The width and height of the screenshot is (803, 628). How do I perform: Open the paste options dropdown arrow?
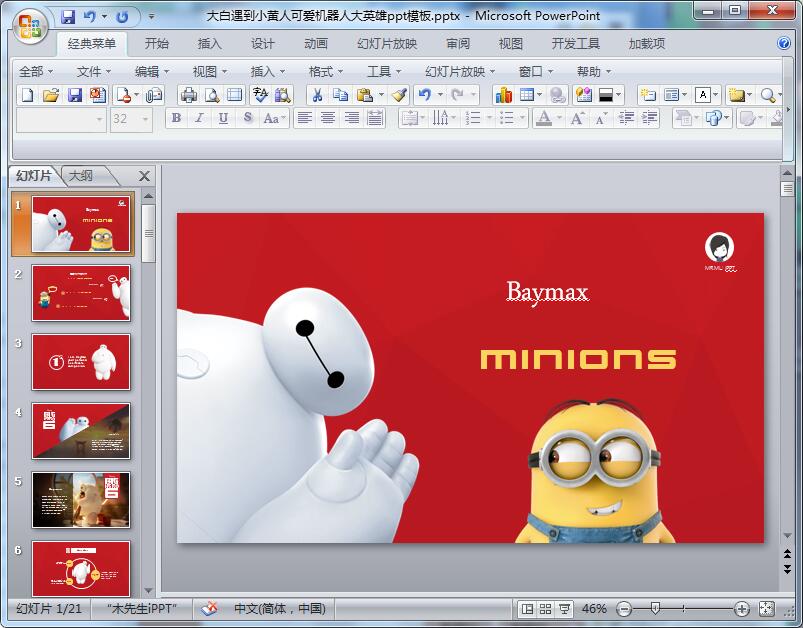[381, 95]
